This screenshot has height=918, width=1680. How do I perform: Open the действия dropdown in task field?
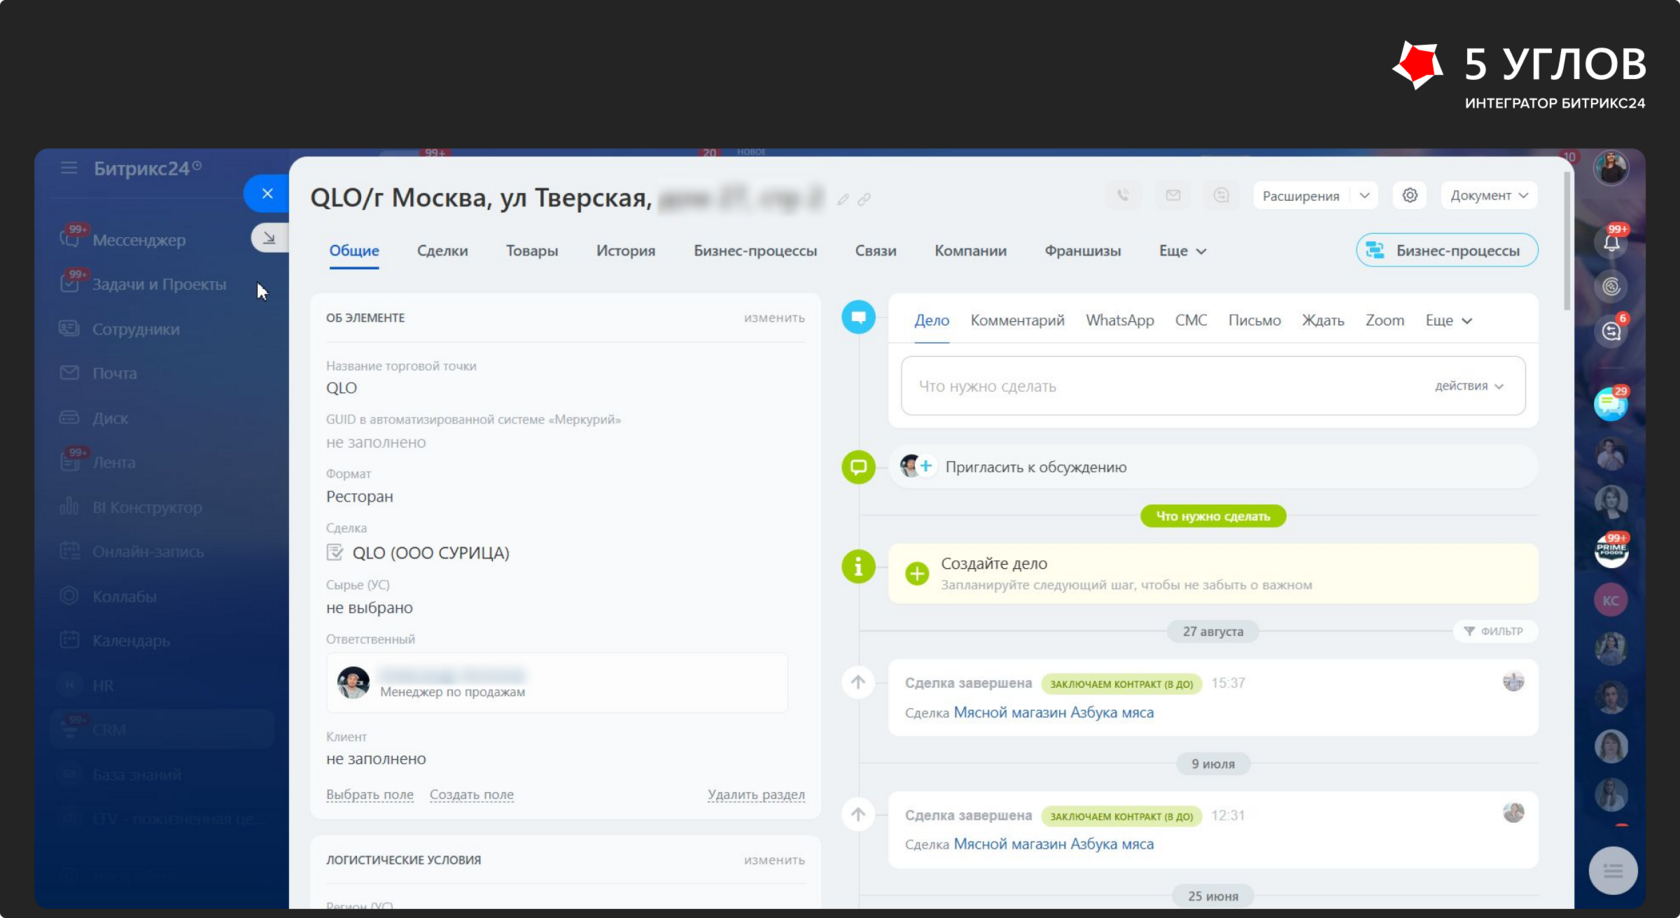click(x=1469, y=386)
